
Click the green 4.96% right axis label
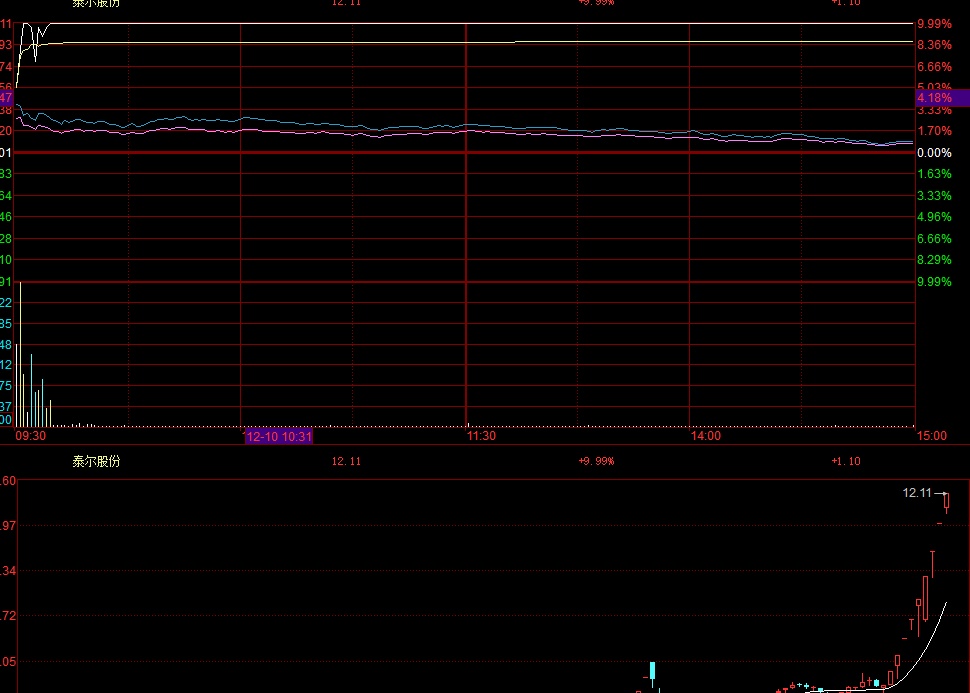click(x=933, y=217)
